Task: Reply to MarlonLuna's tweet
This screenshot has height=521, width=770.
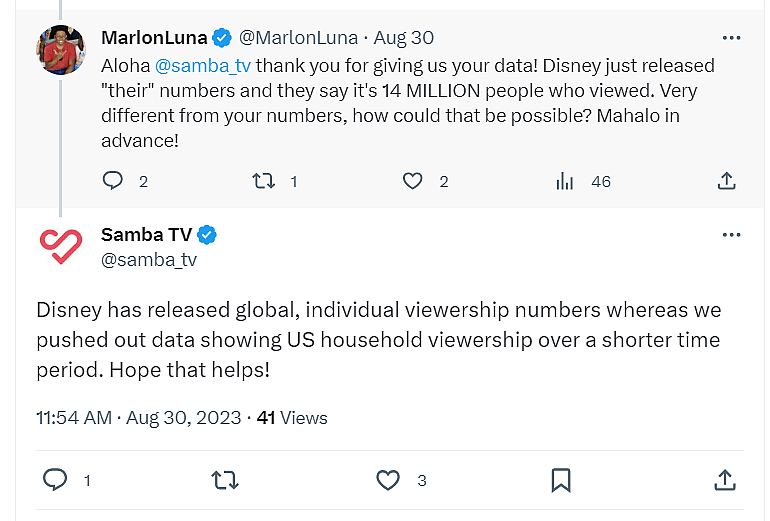Action: [x=114, y=181]
